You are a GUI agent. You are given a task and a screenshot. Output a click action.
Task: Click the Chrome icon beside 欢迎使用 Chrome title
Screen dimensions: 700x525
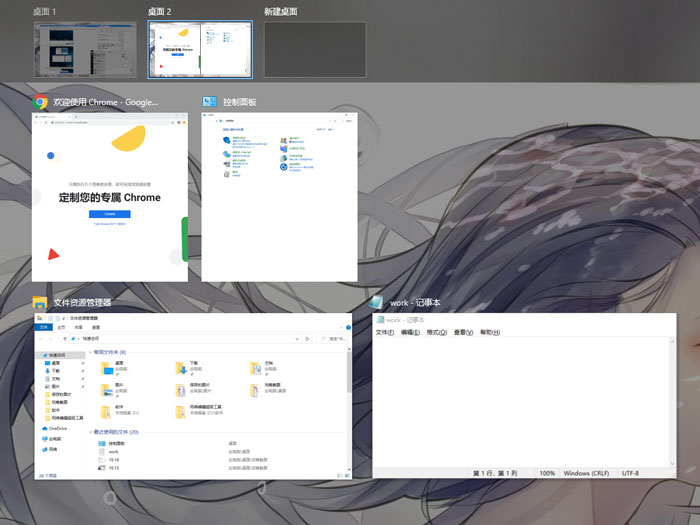click(40, 102)
